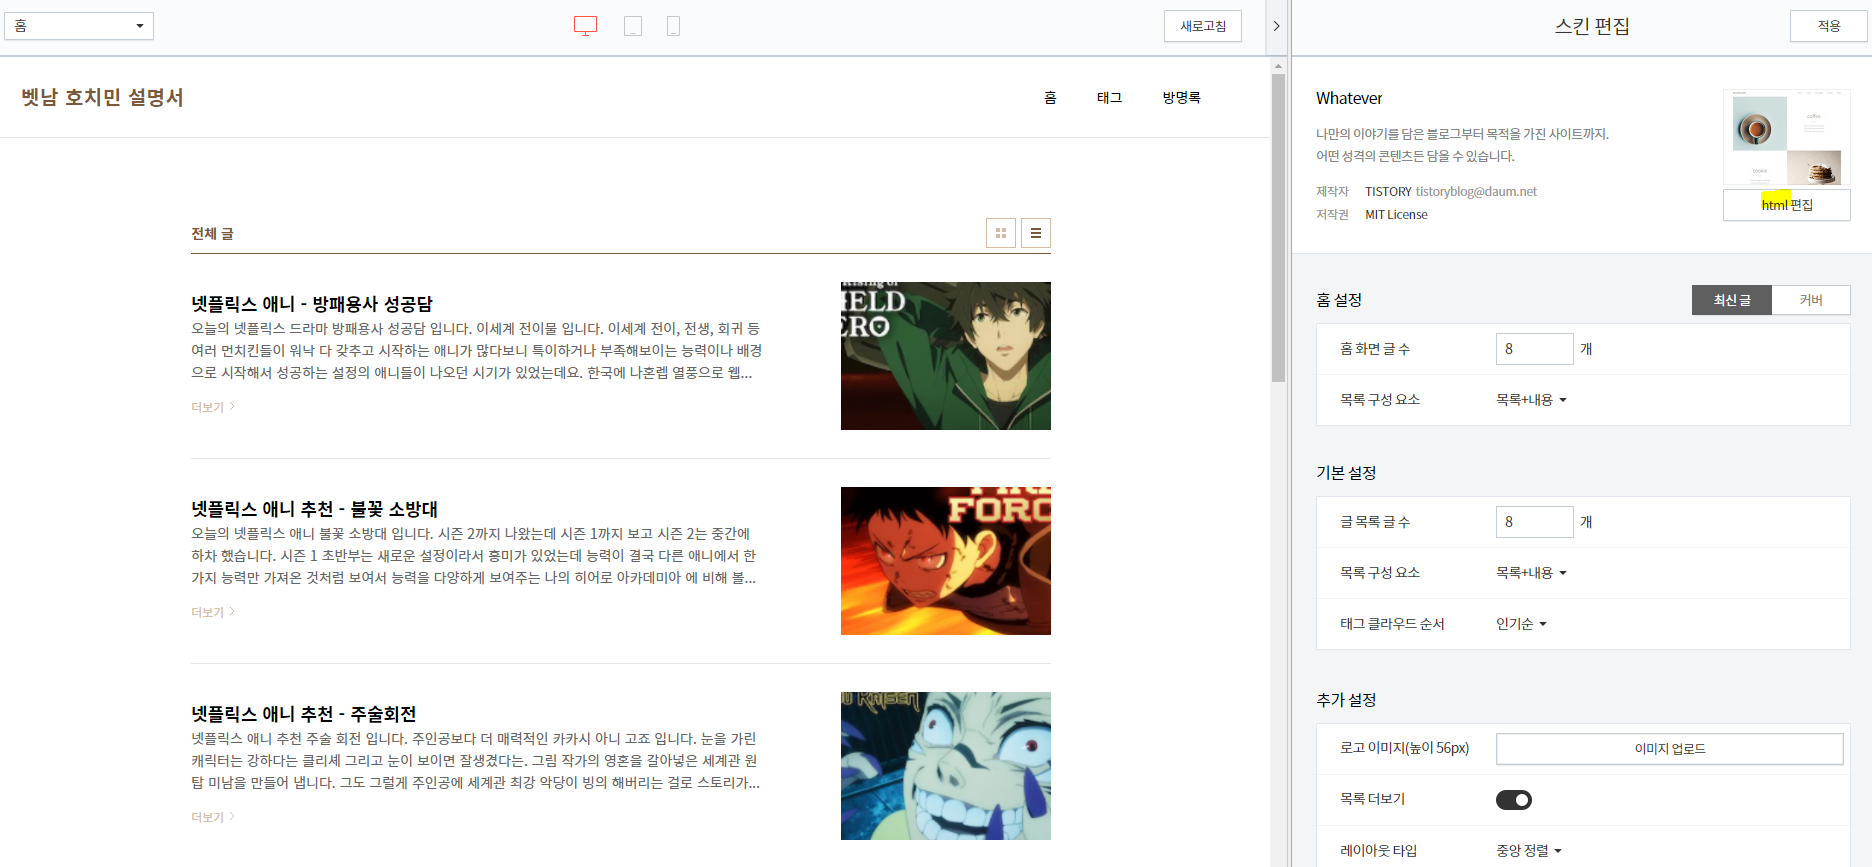Open the 불꽃 소방대 post thumbnail
Viewport: 1872px width, 867px height.
pyautogui.click(x=946, y=561)
